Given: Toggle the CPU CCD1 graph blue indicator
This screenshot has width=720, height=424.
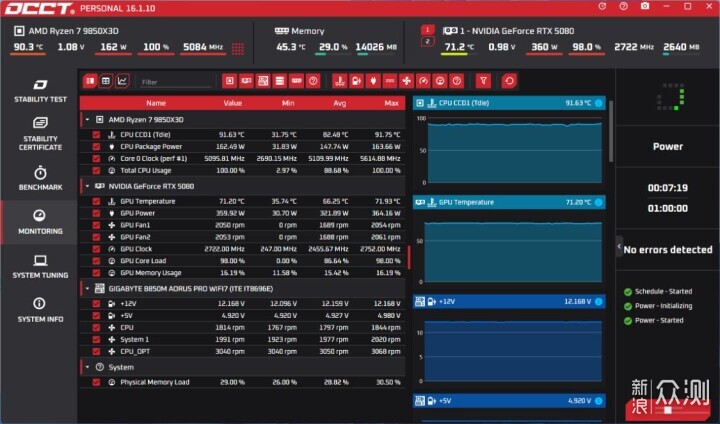Looking at the screenshot, I should tap(599, 103).
